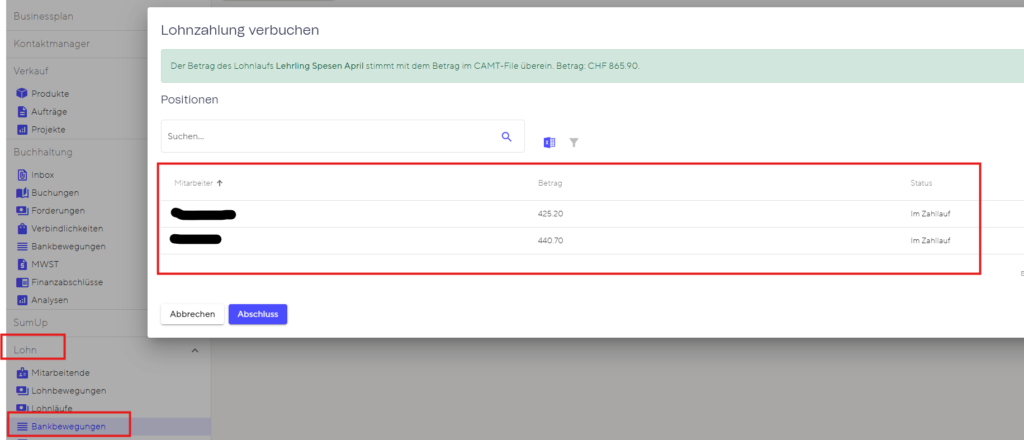Screen dimensions: 1024x440
Task: Click the search magnifier icon
Action: [506, 136]
